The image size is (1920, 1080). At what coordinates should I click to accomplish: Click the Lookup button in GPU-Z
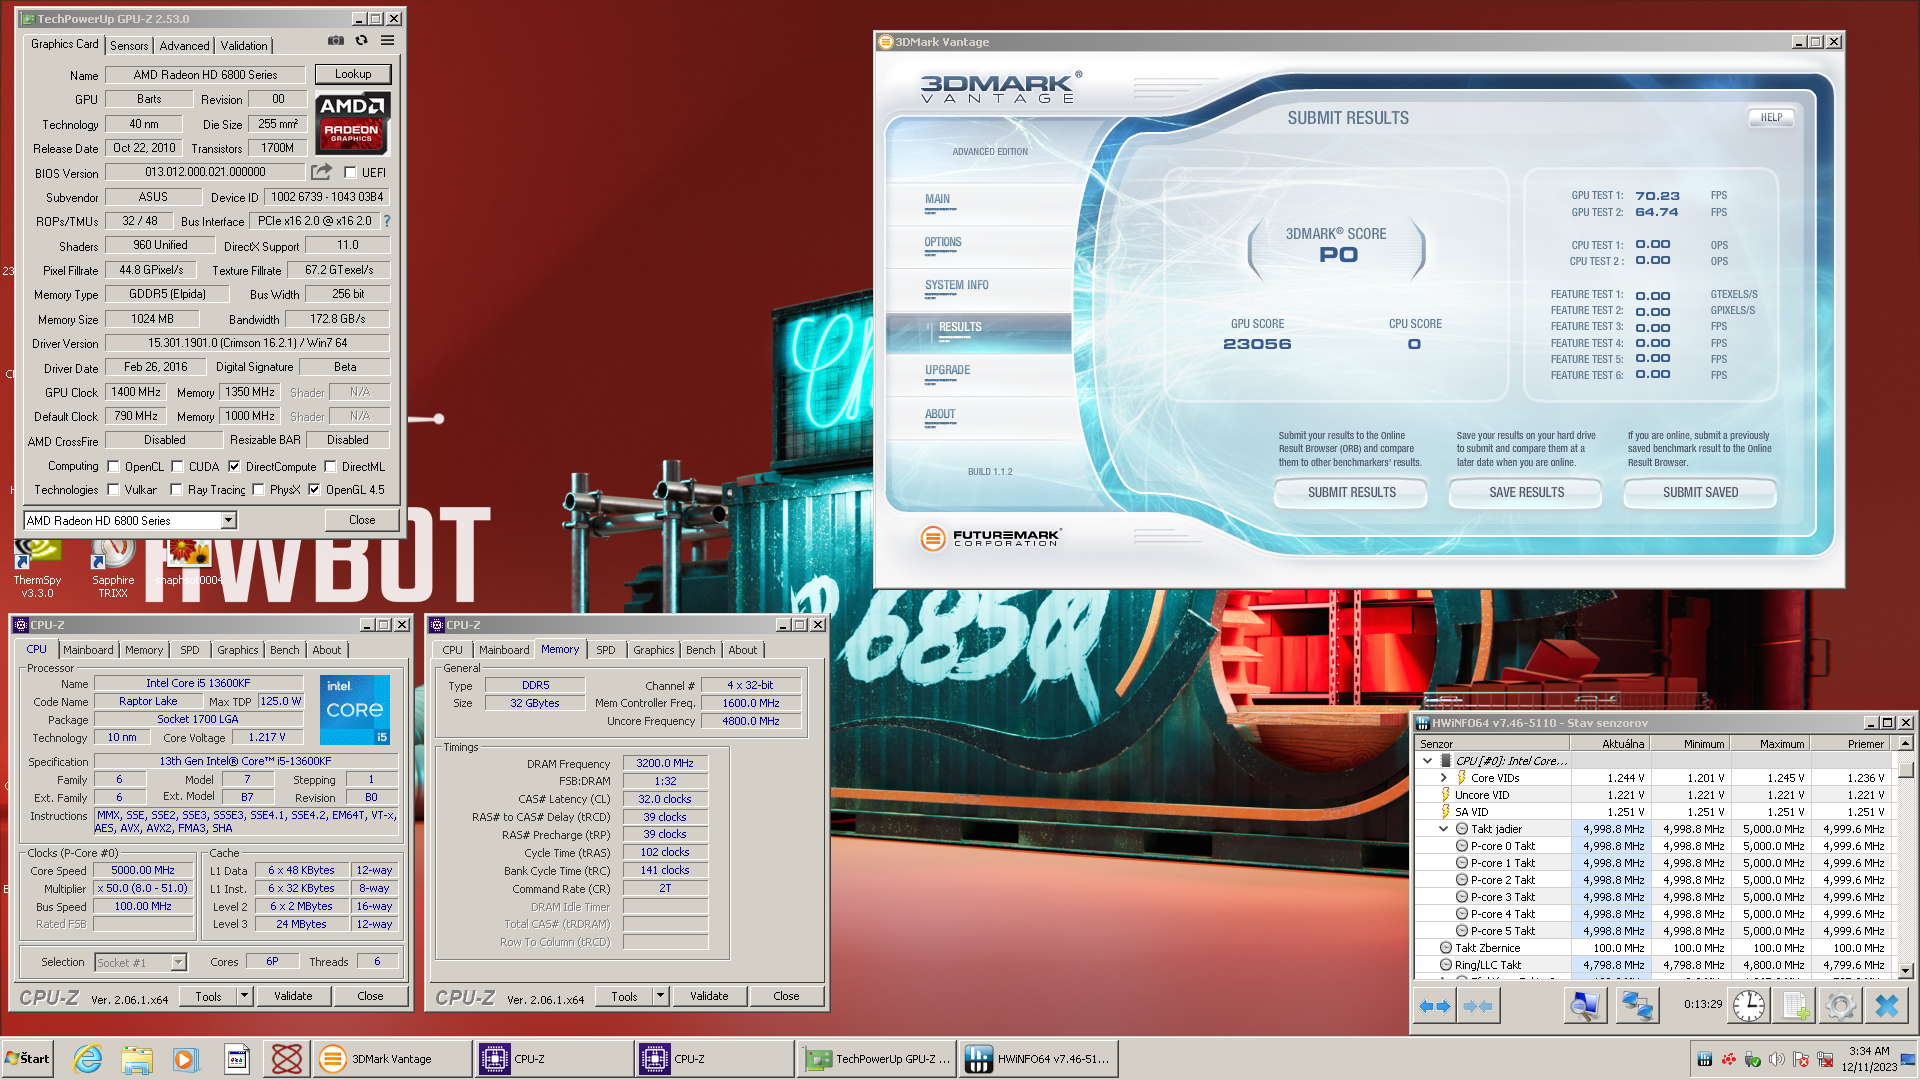pos(353,74)
